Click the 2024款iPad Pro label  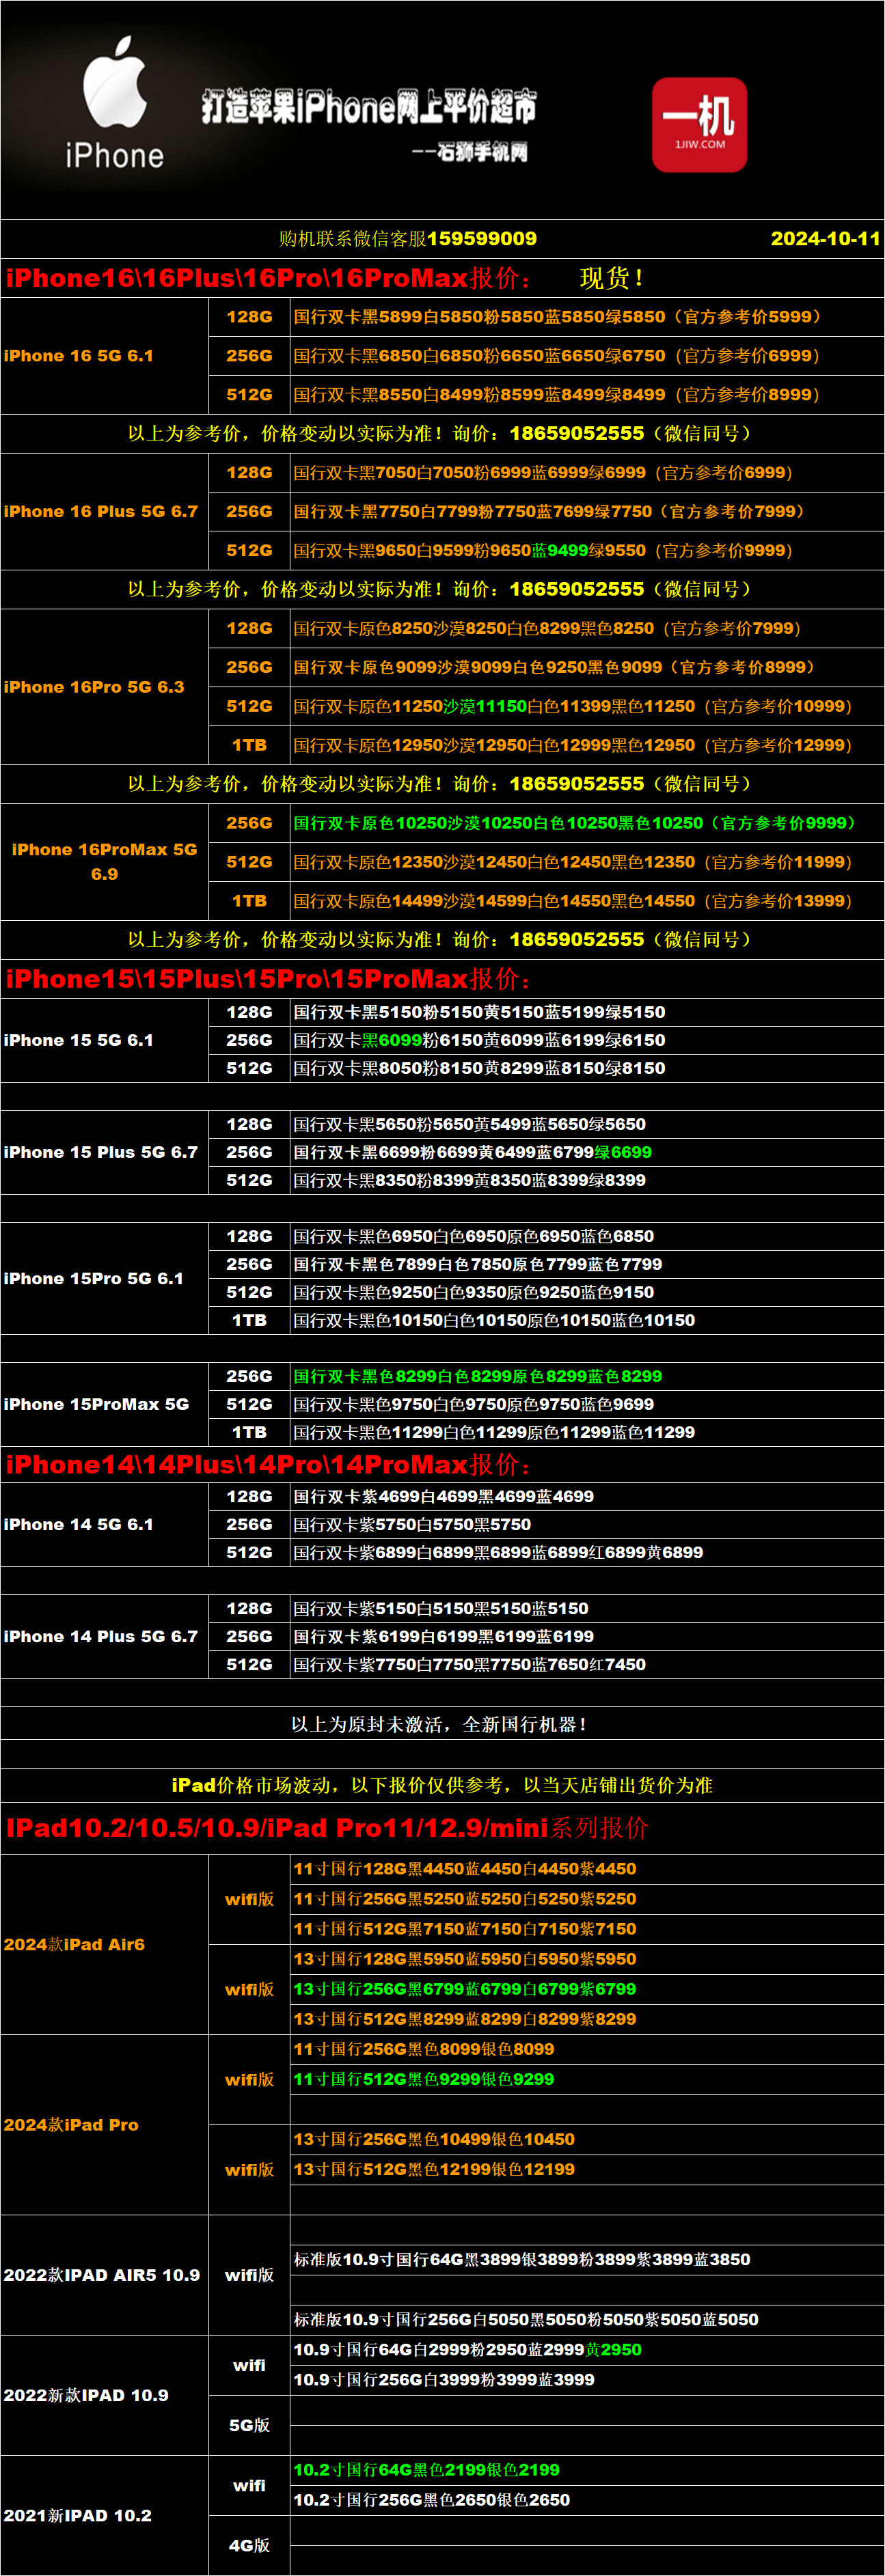coord(71,2125)
